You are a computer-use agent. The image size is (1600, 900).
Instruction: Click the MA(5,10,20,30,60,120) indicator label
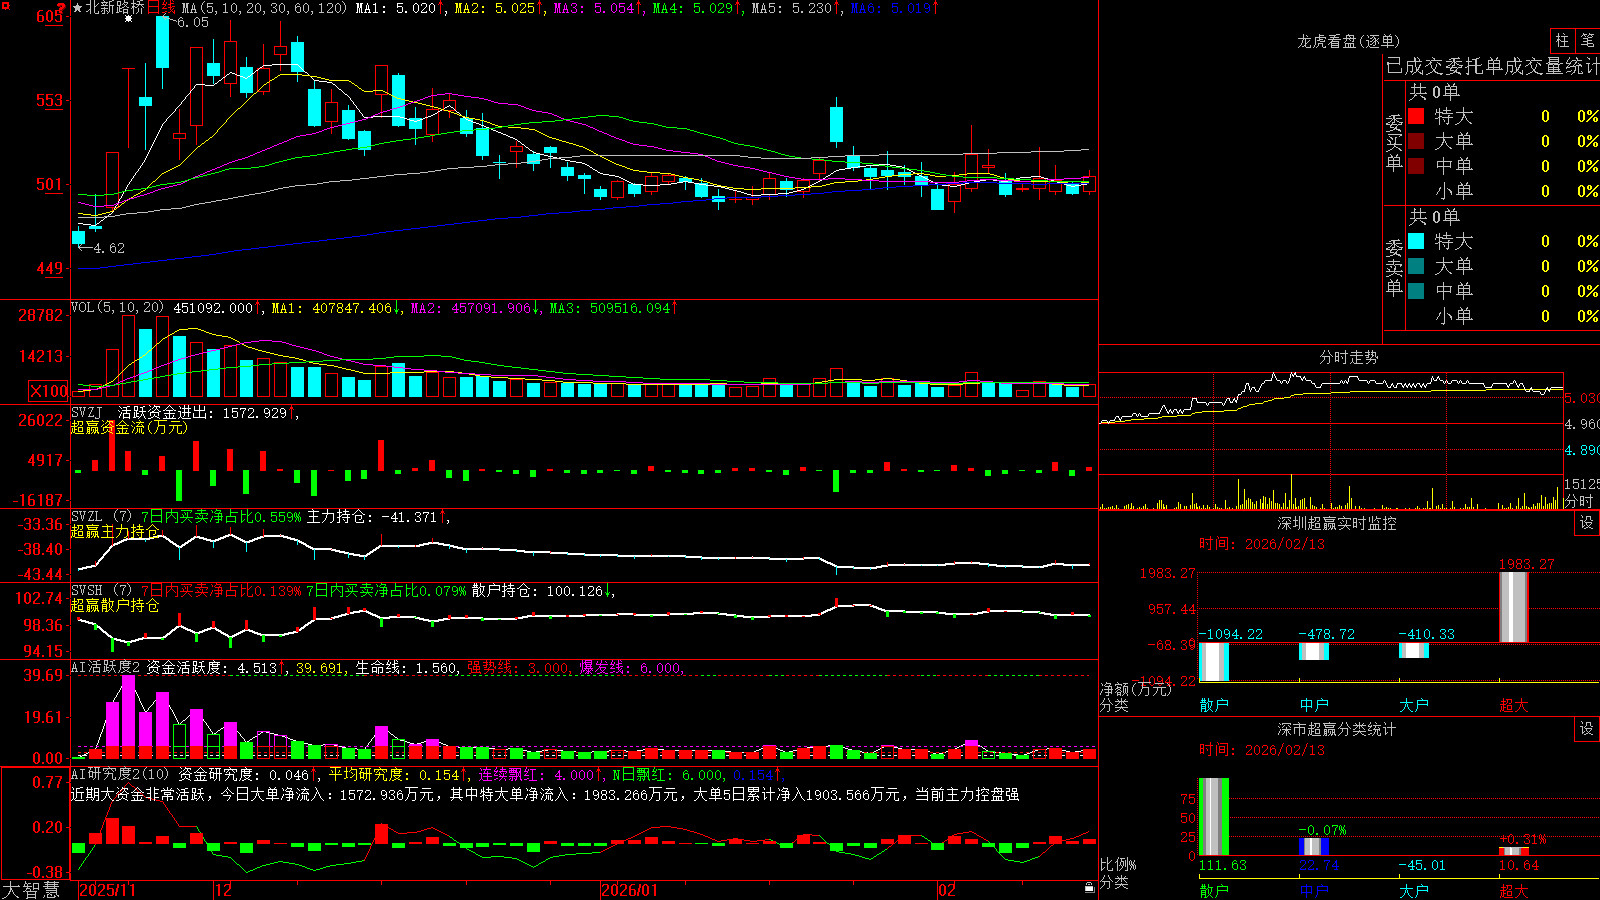(264, 8)
